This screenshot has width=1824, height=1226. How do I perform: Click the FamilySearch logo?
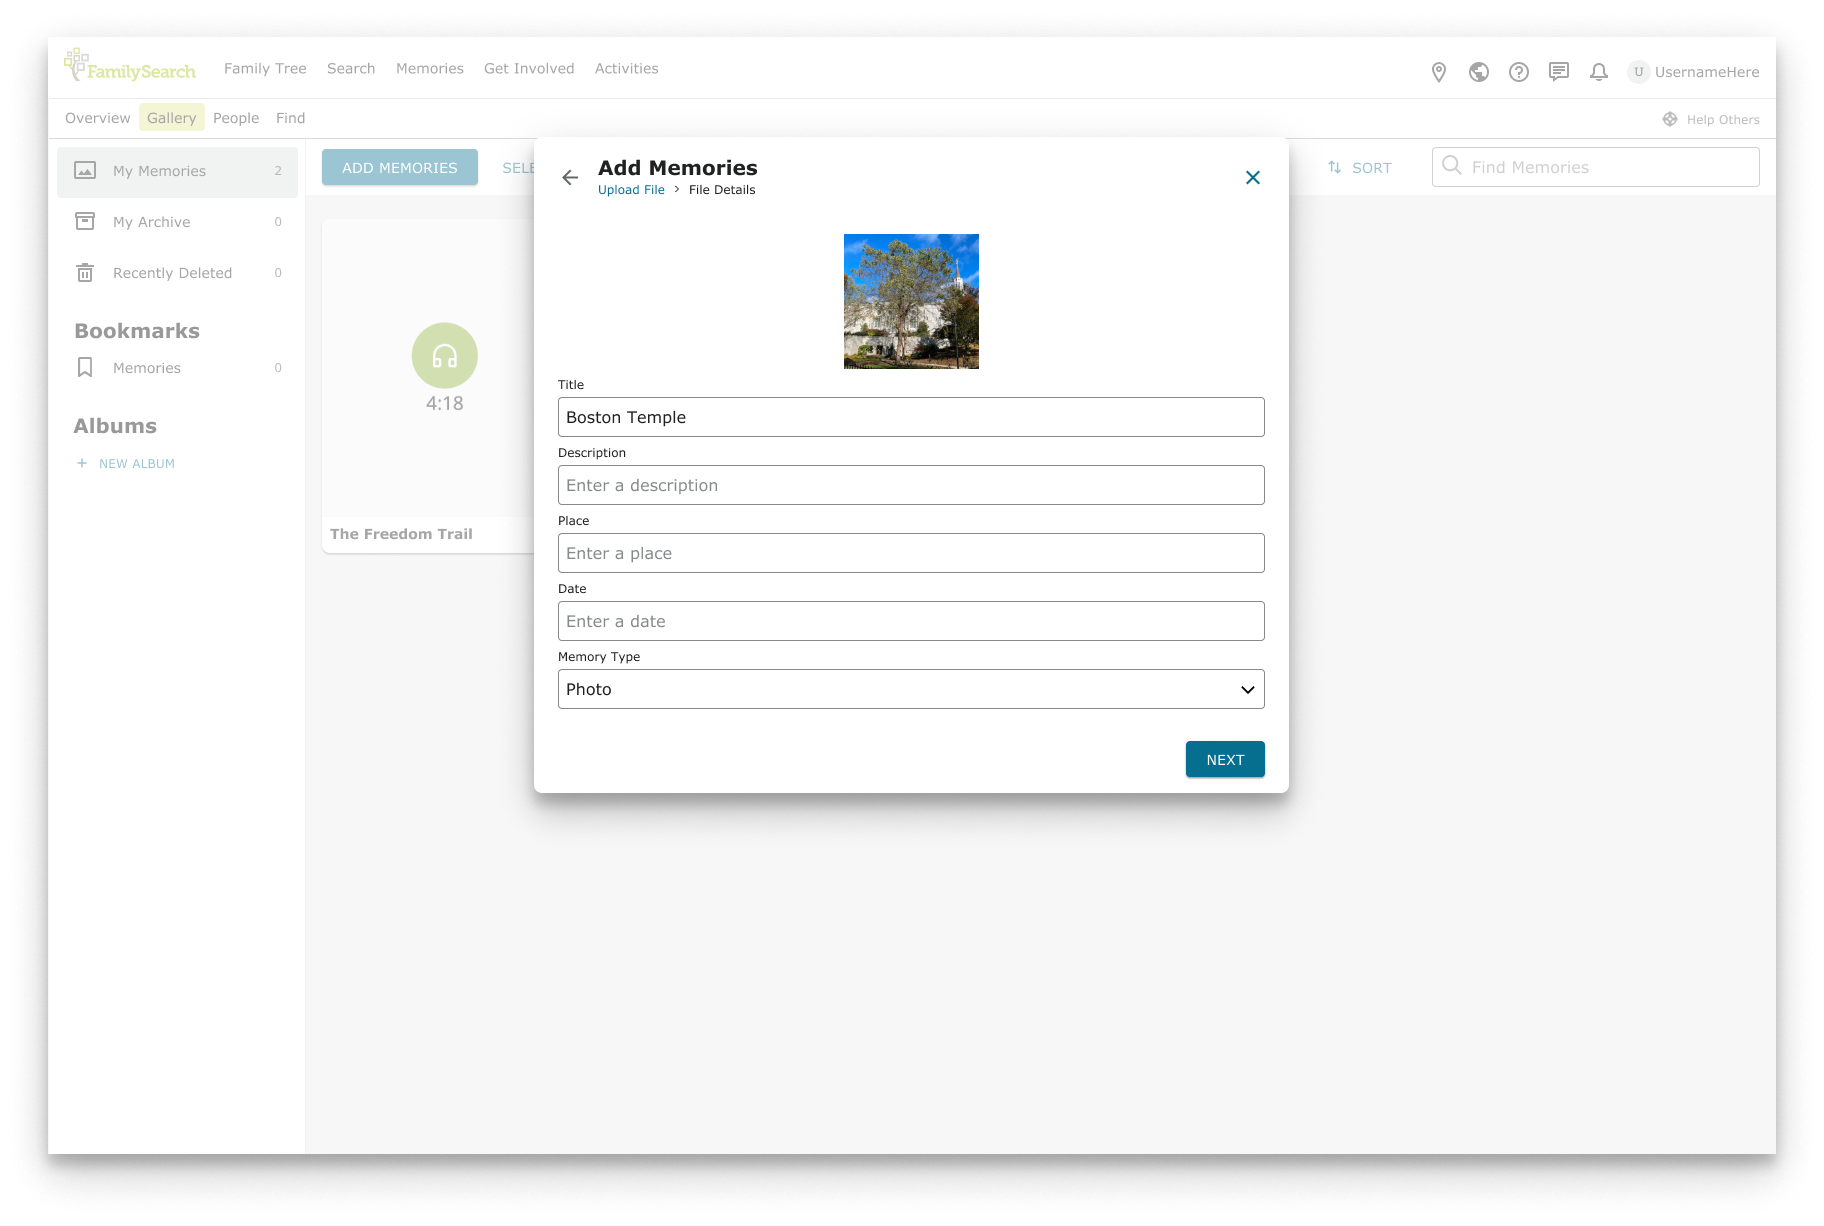[x=130, y=67]
